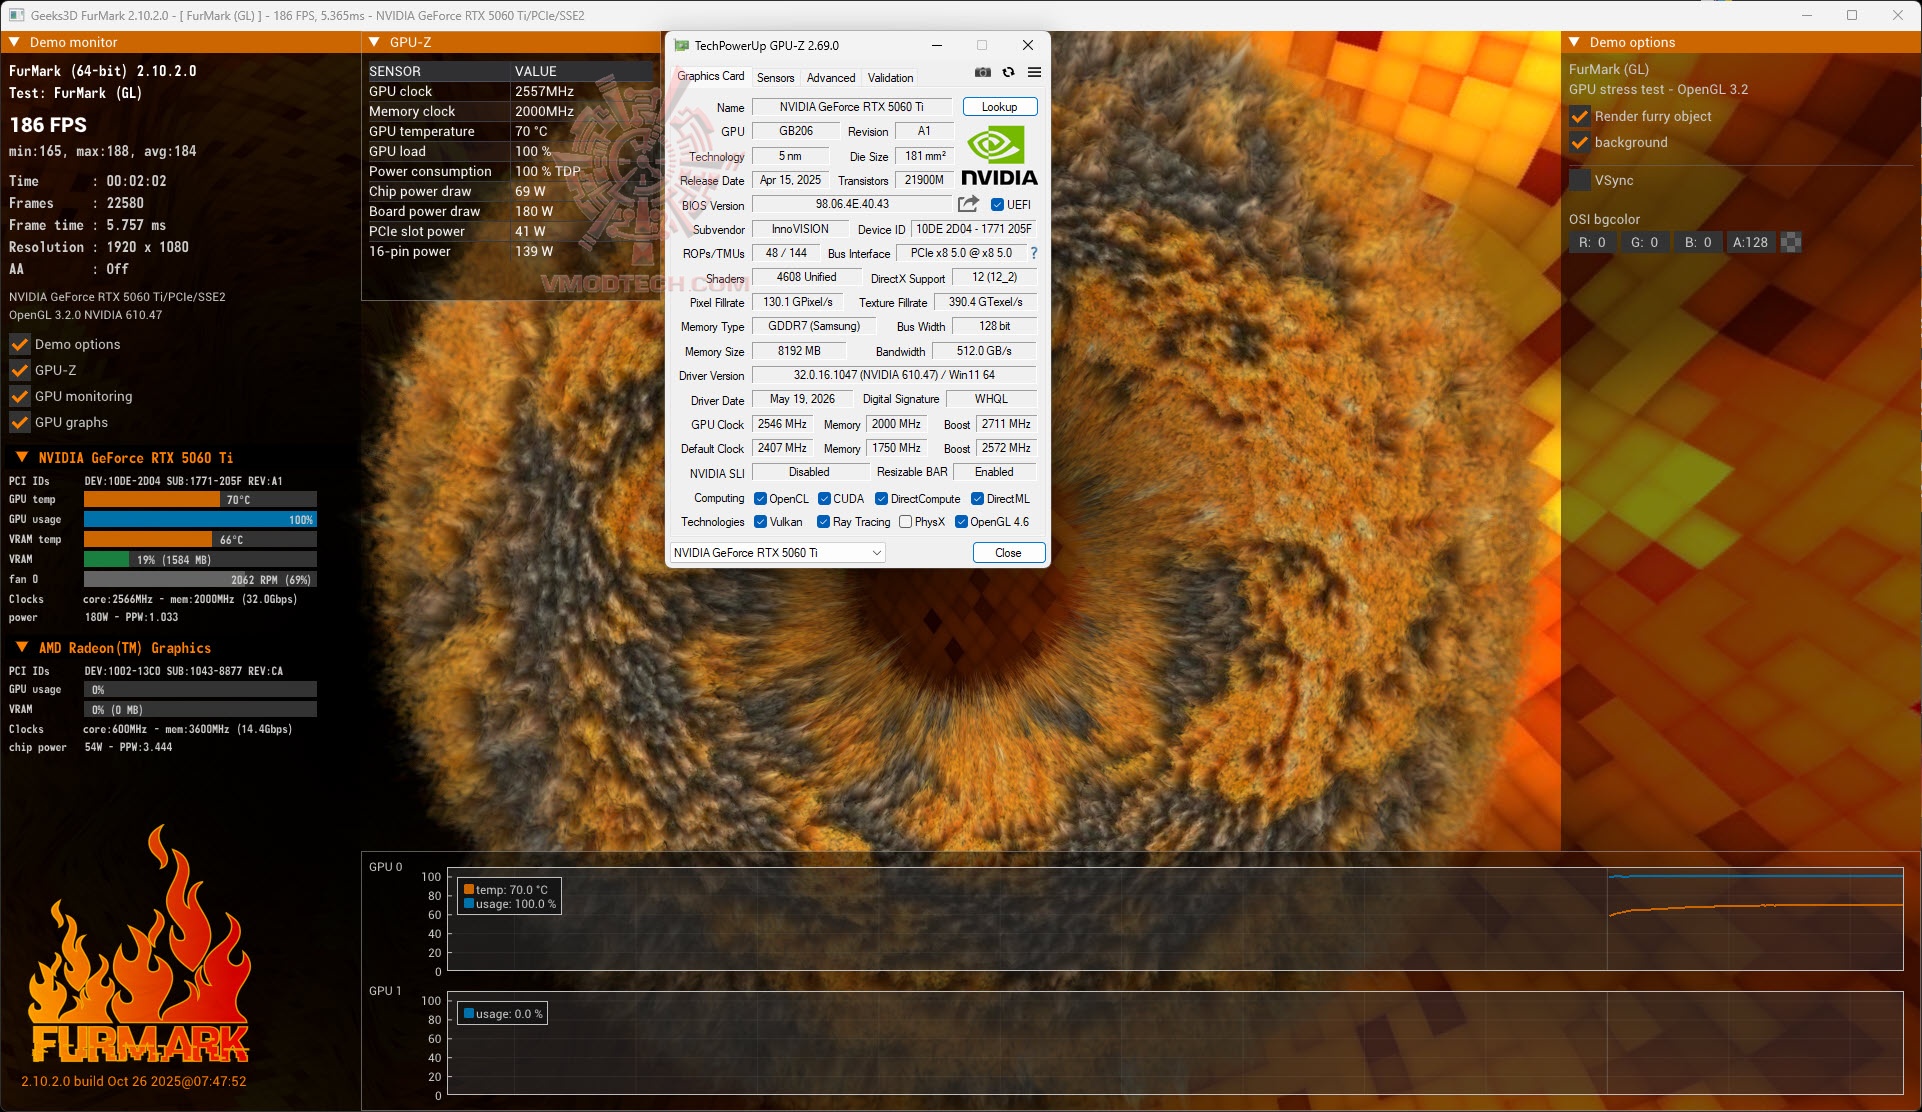Uncheck Demo options checkbox in Demo monitor
The image size is (1922, 1112).
point(20,344)
